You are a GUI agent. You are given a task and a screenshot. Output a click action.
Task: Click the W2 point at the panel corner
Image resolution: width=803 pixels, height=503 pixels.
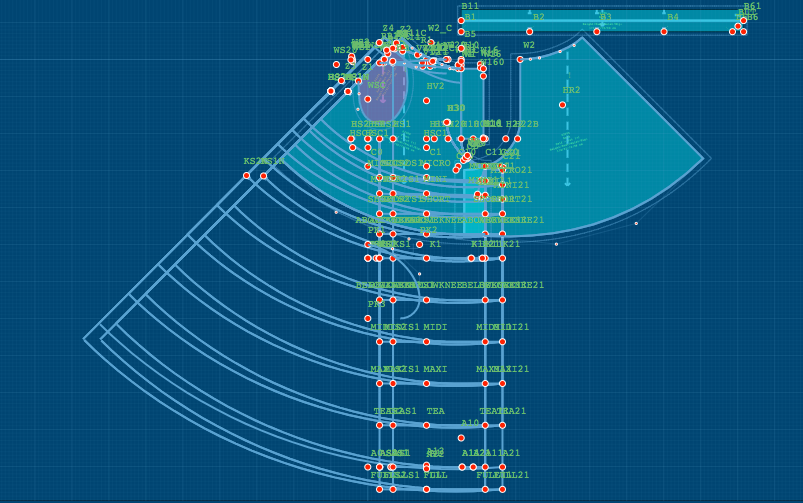520,59
